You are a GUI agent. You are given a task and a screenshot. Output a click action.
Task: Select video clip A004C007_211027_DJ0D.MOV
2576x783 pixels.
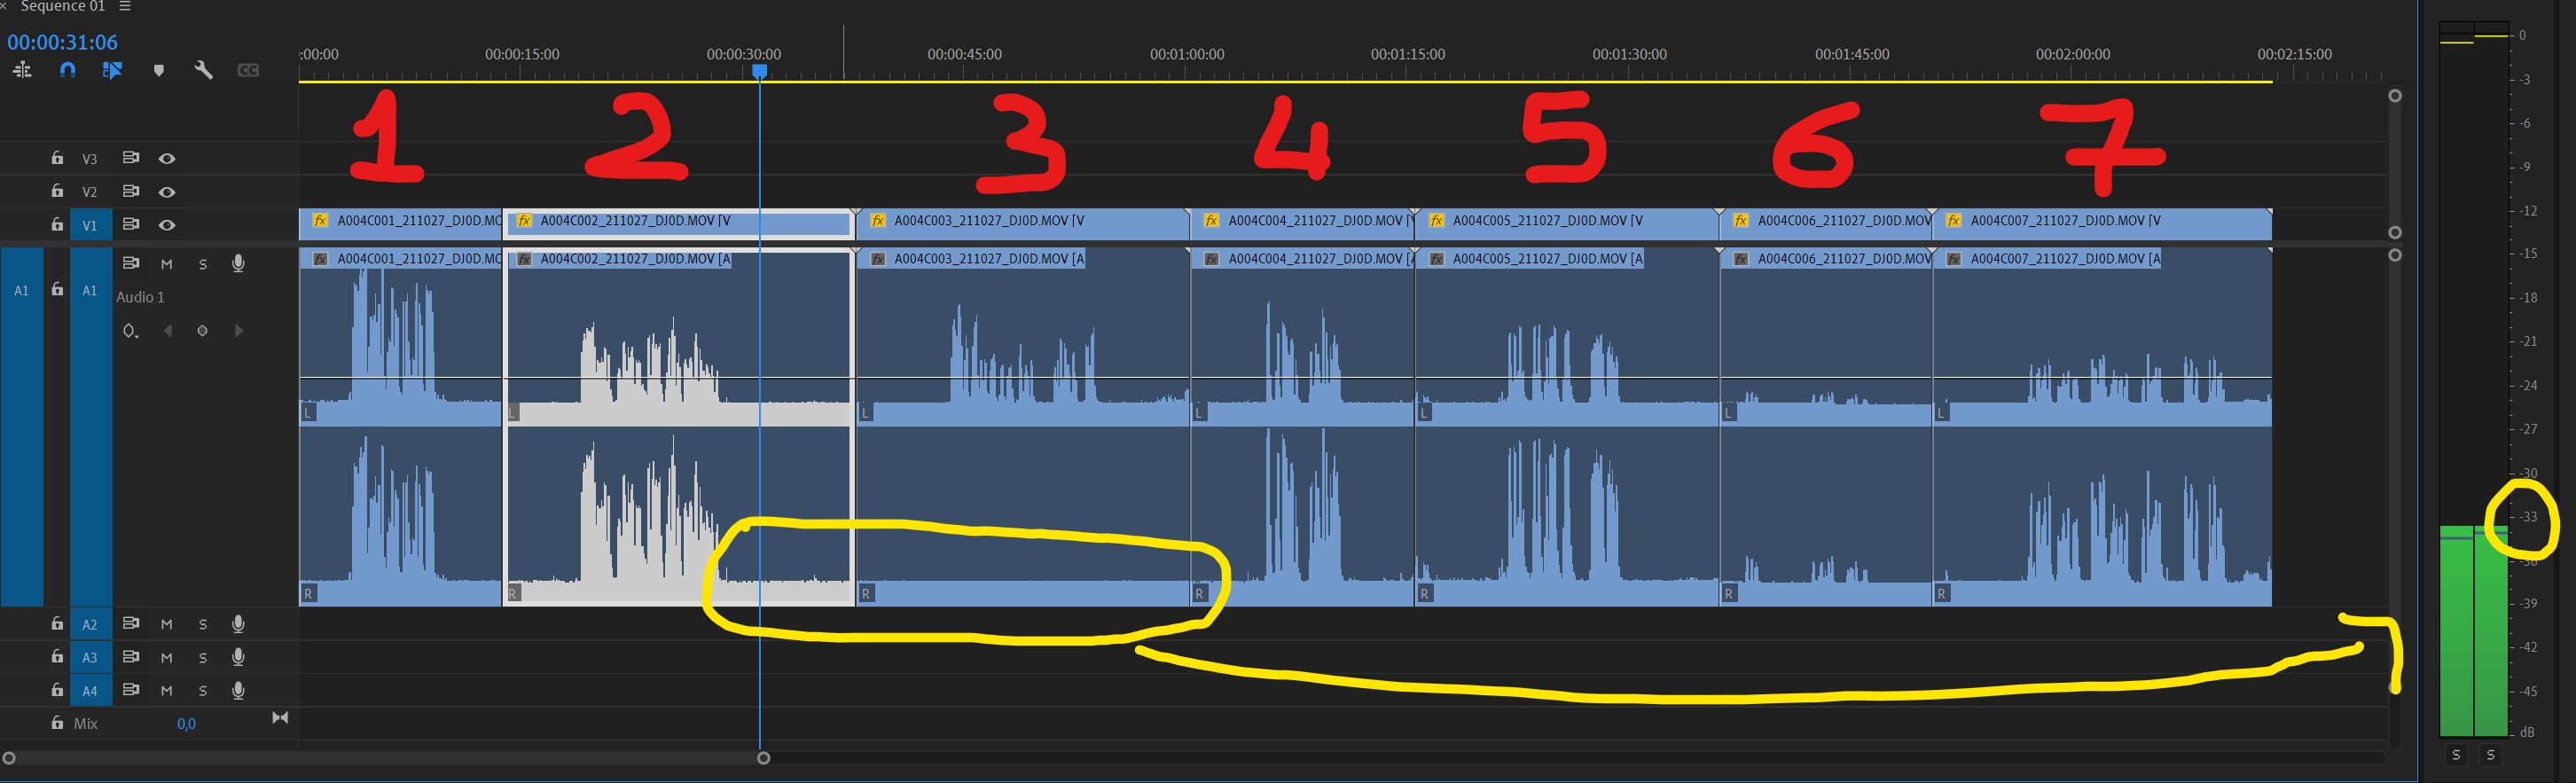(x=2103, y=224)
